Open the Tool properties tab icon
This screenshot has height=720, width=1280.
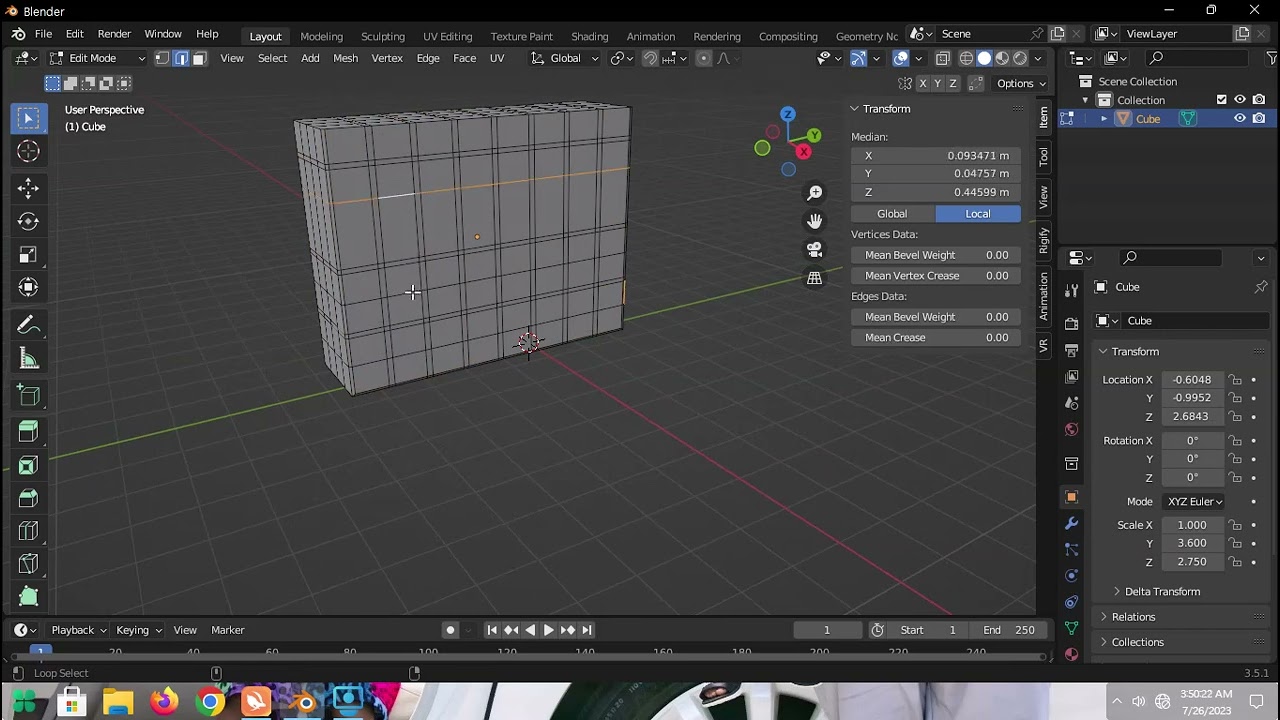1072,290
